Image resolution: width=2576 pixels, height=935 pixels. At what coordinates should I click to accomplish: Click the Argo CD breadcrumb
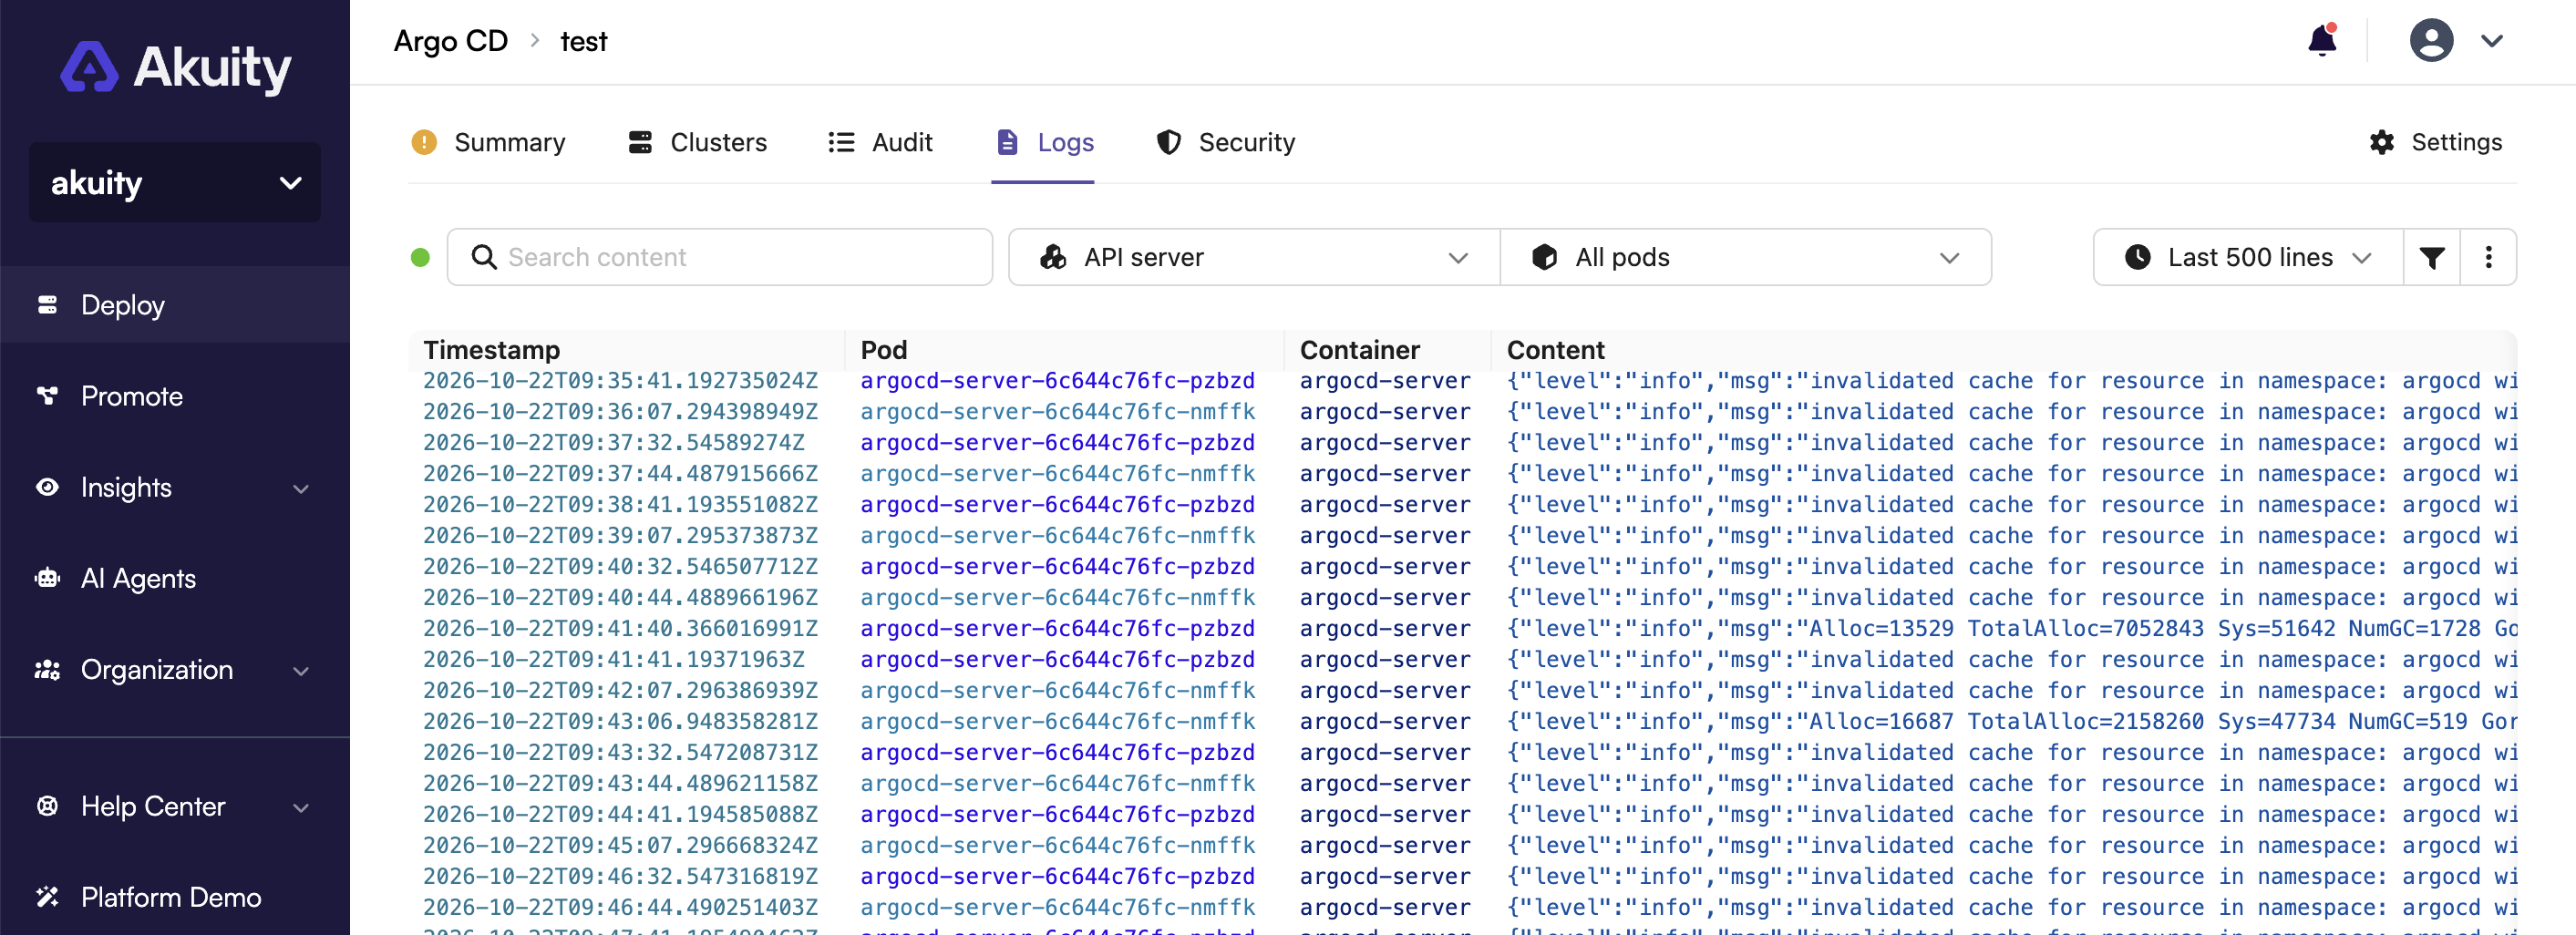click(x=451, y=41)
